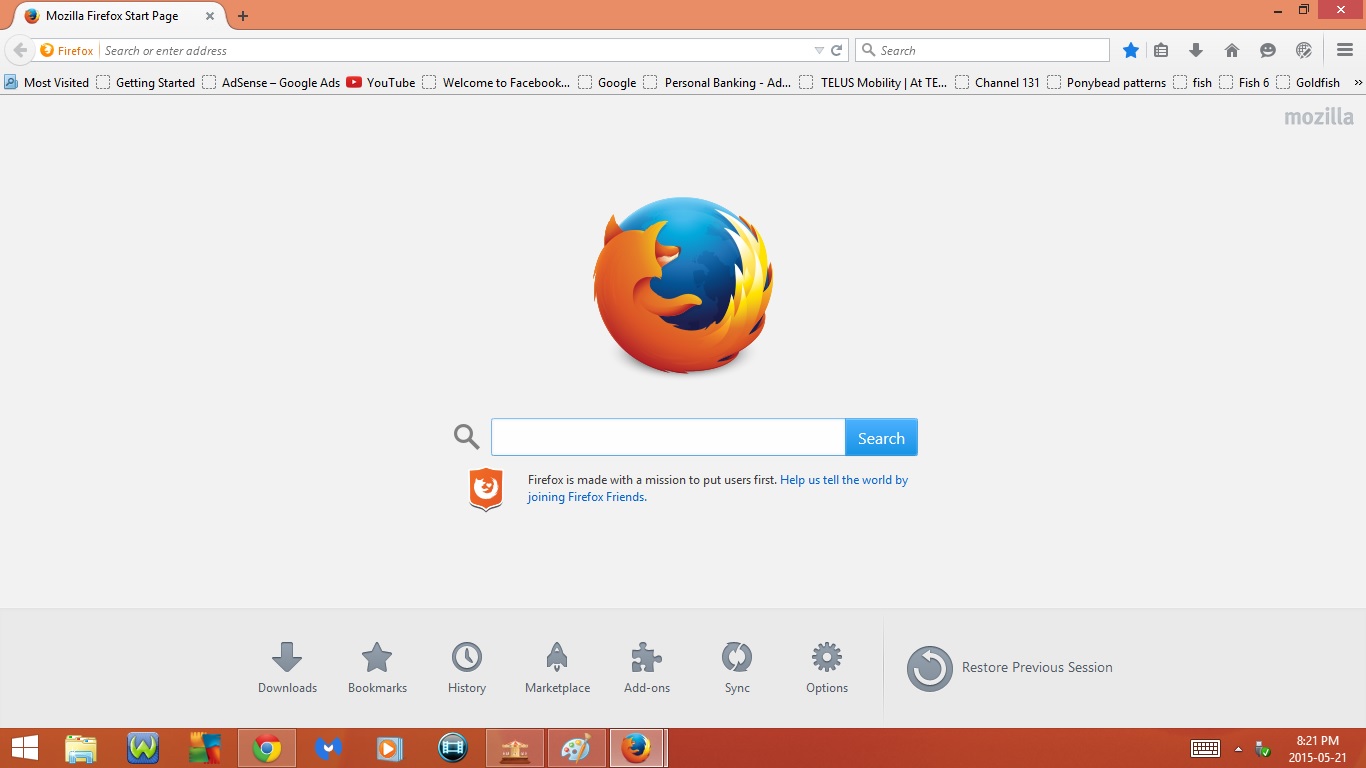Screen dimensions: 1366x768
Task: Open the Paint palette taskbar icon
Action: click(x=577, y=748)
